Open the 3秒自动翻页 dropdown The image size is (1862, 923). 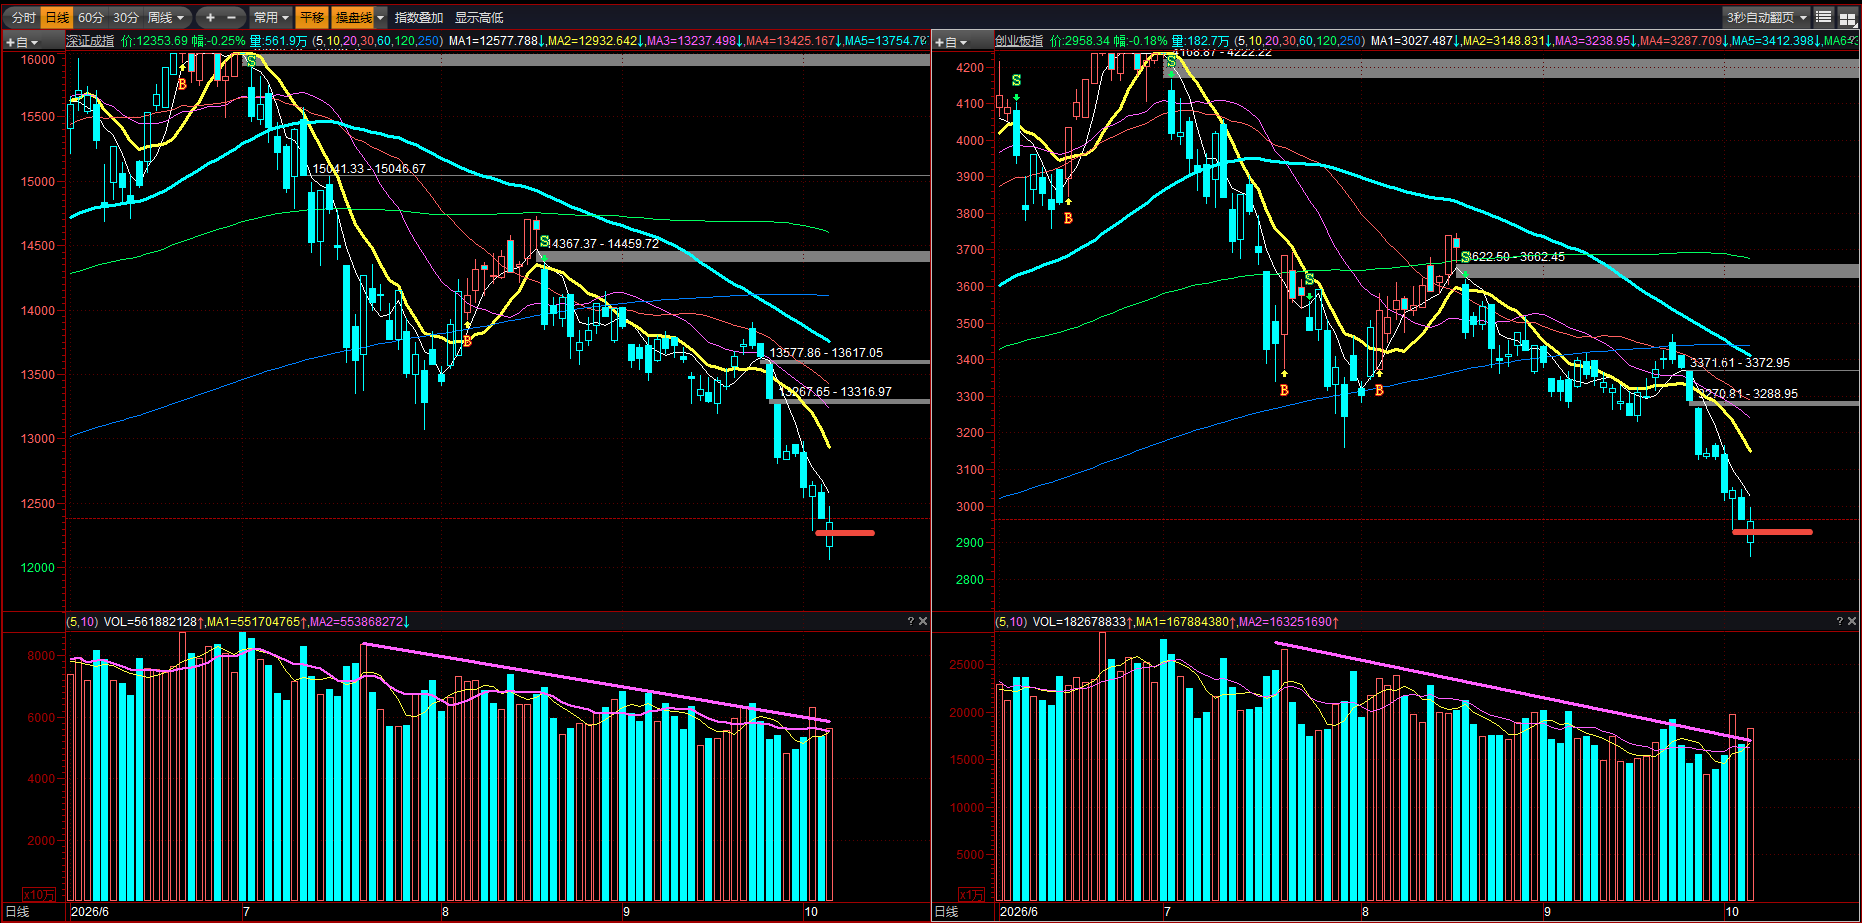1766,18
